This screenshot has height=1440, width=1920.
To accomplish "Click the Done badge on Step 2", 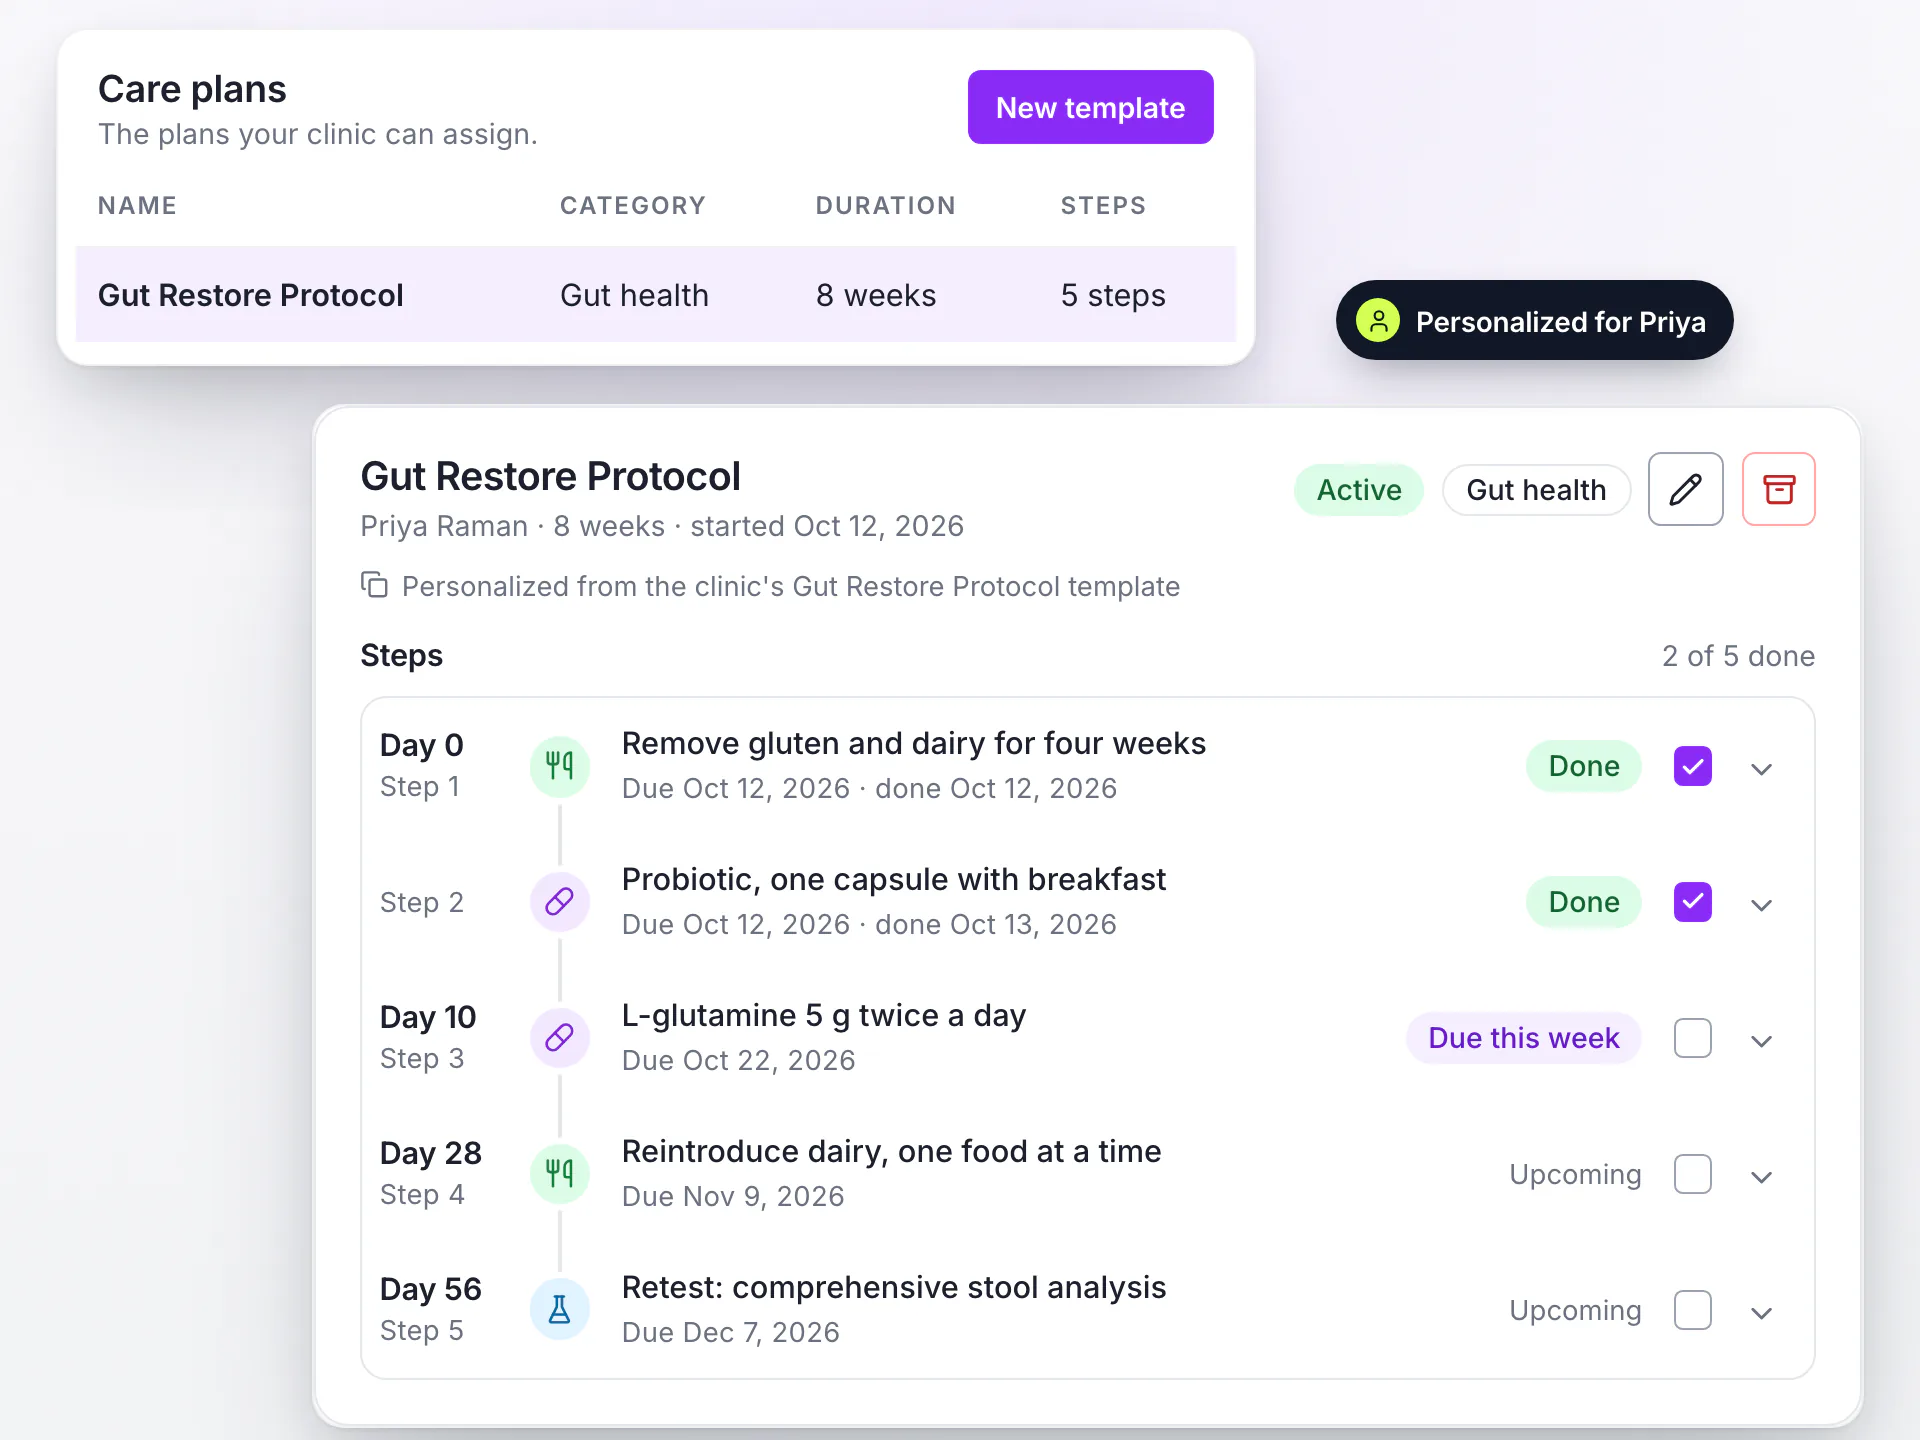I will coord(1584,902).
